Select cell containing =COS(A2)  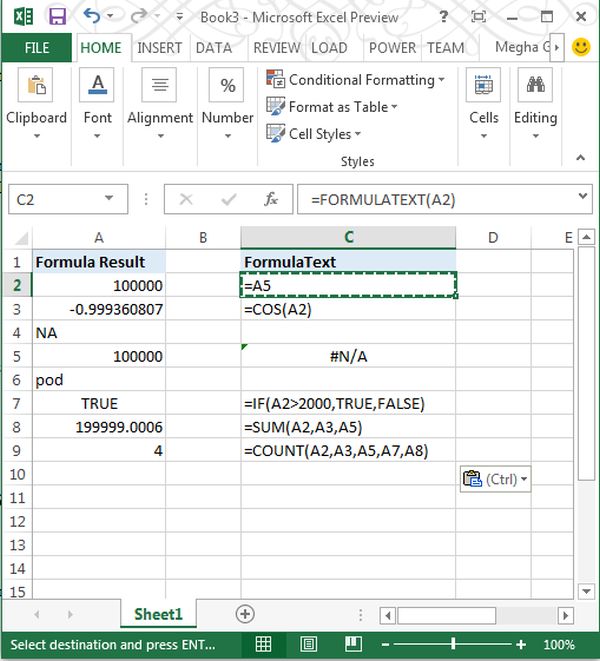348,309
